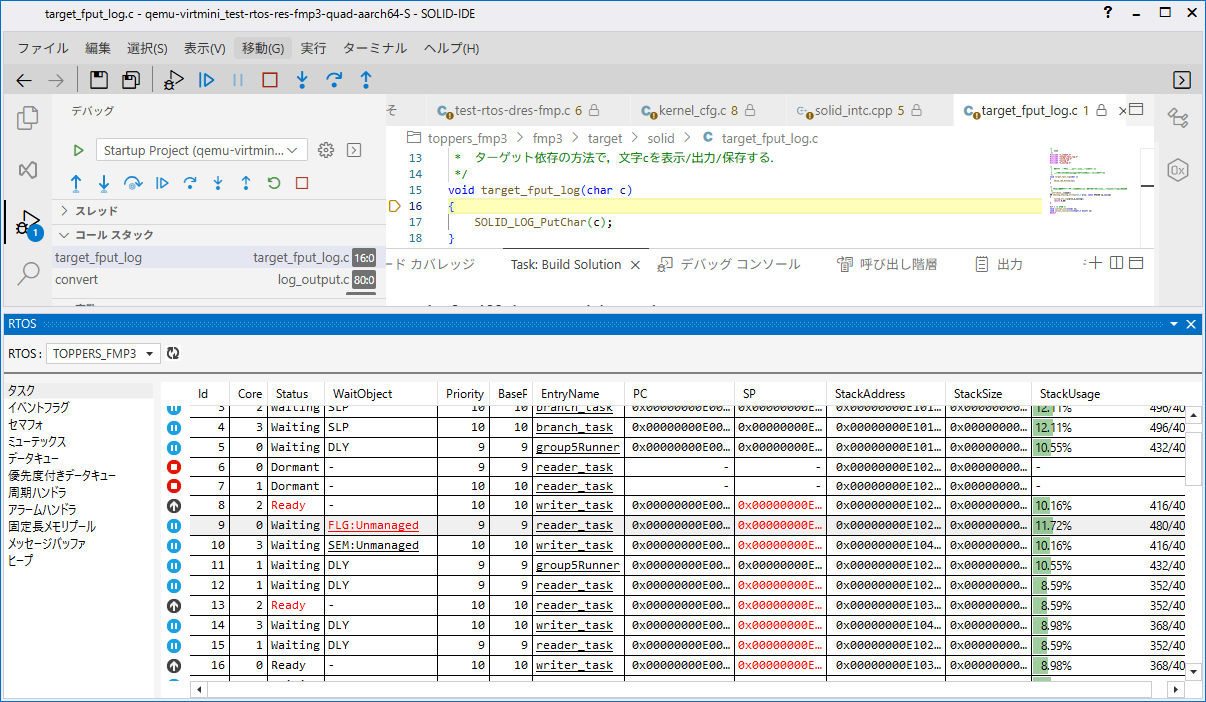Click the red Stop debugging square in toolbar

click(270, 80)
